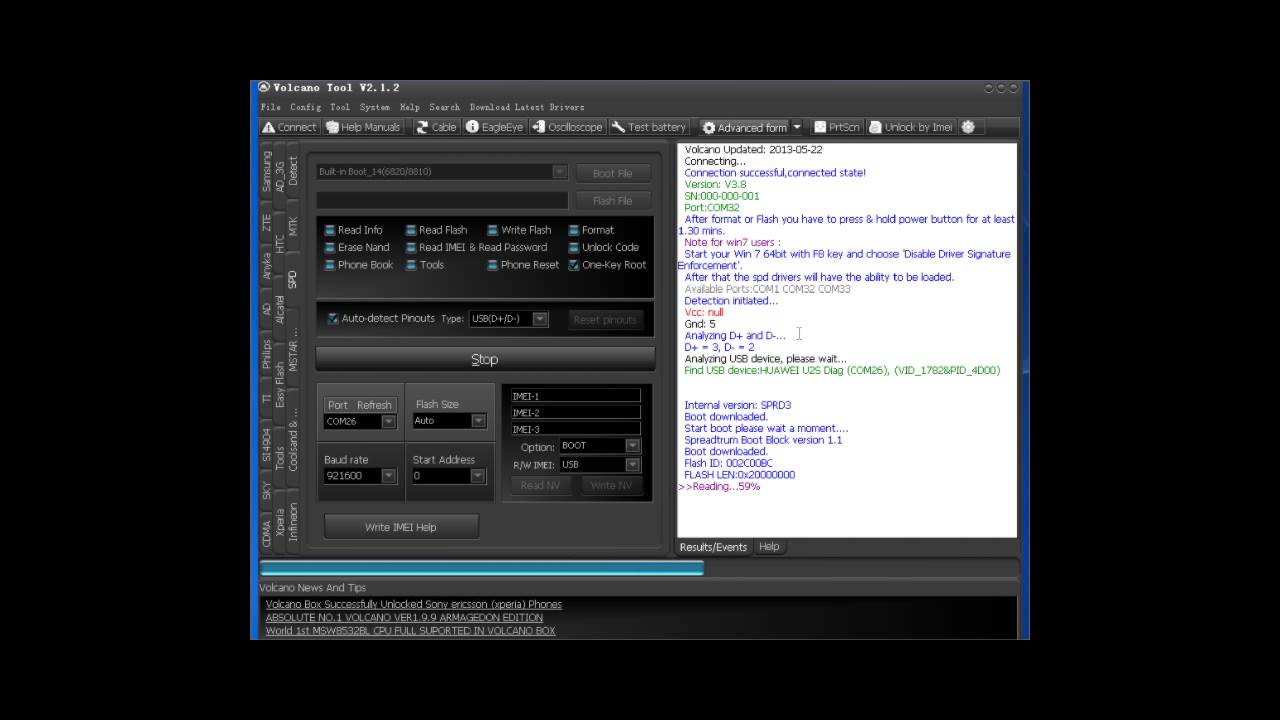This screenshot has height=720, width=1280.
Task: Click the Read NV button
Action: [x=540, y=485]
